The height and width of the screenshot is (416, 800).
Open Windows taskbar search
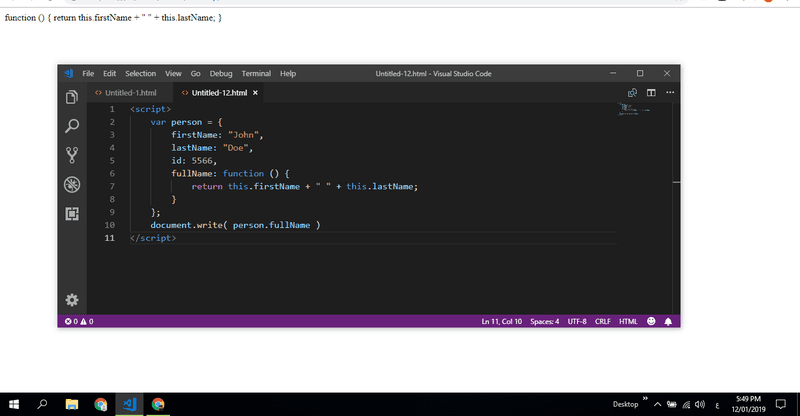point(42,404)
